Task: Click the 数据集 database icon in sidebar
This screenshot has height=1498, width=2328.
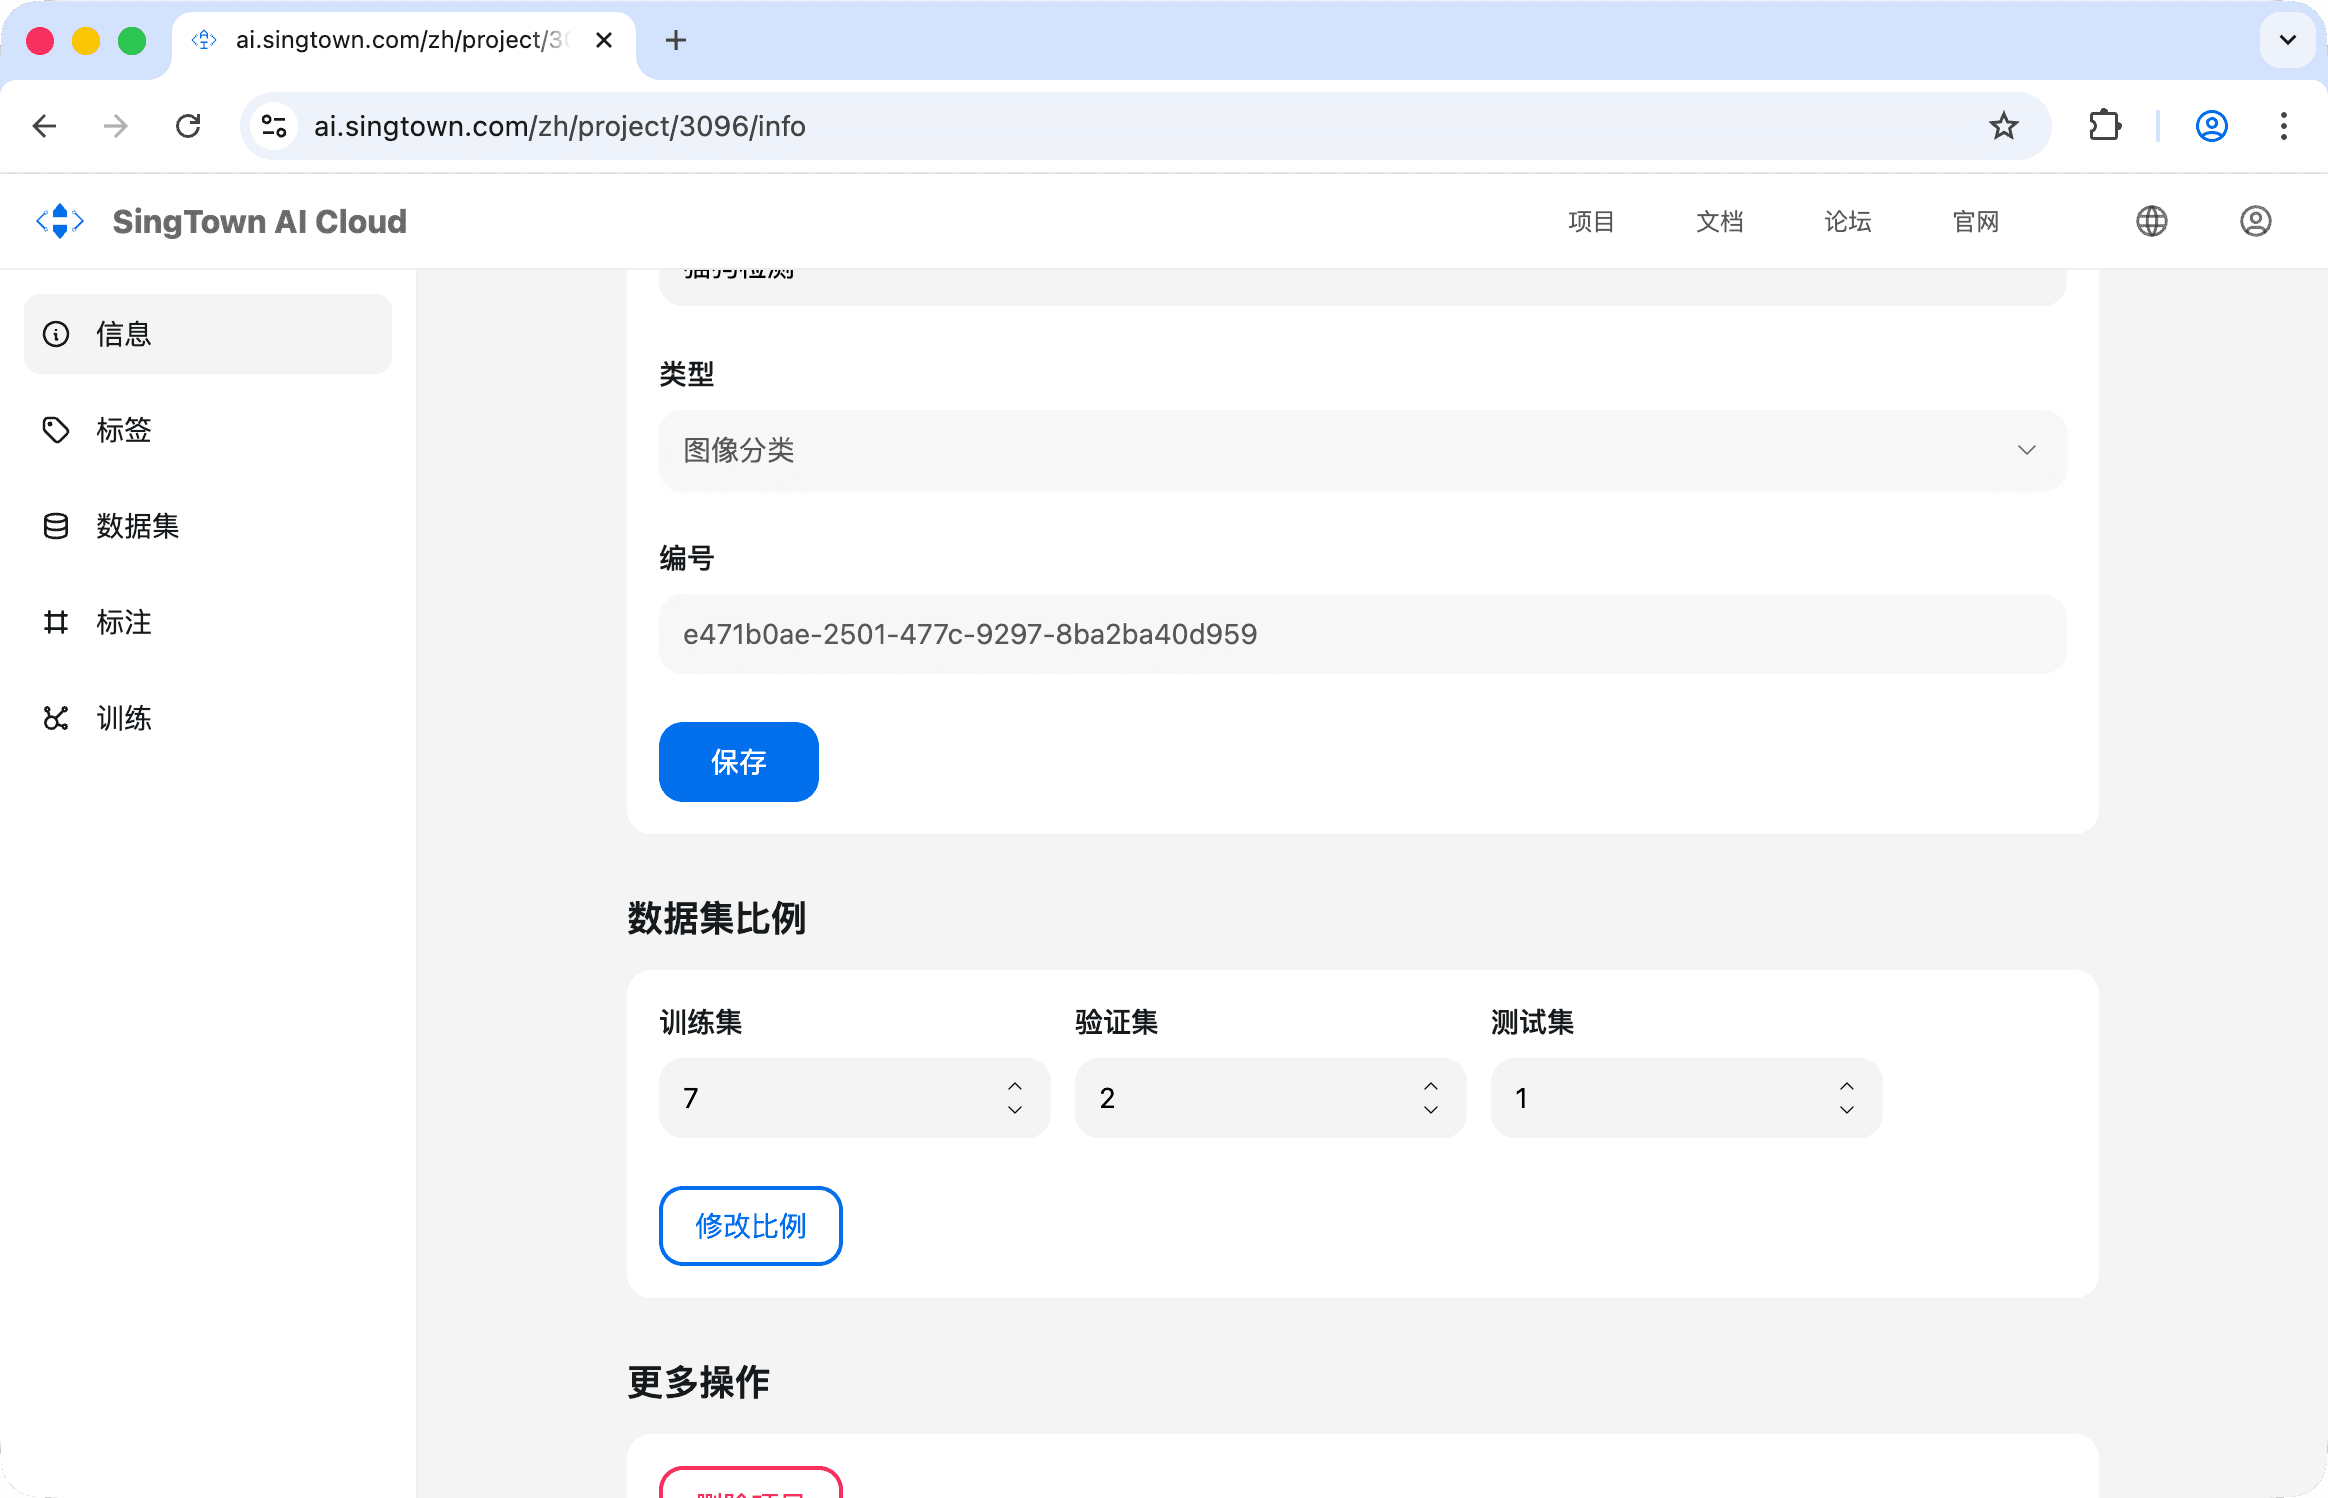Action: click(x=56, y=526)
